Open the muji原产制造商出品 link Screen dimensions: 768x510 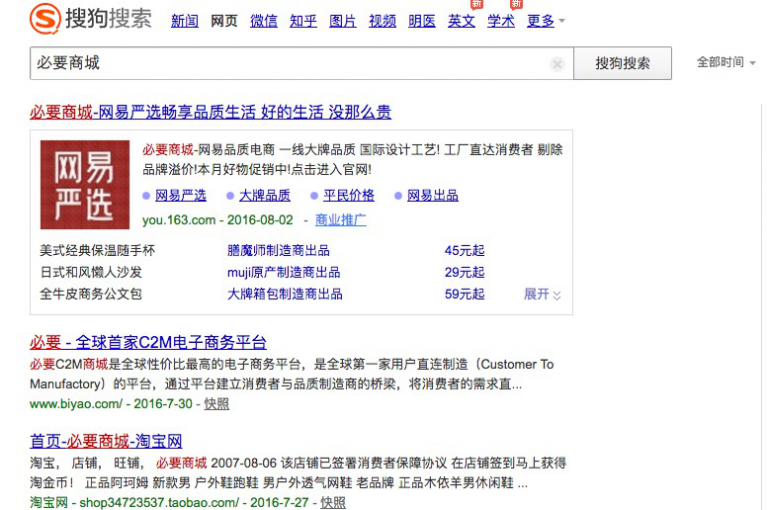(284, 272)
